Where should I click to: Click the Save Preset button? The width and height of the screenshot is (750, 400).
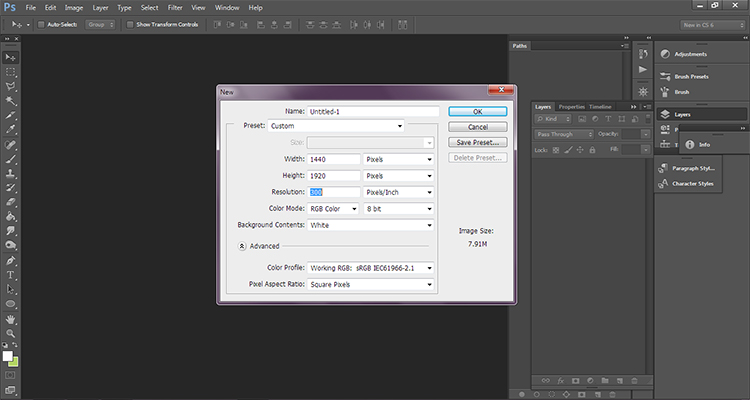tap(477, 142)
